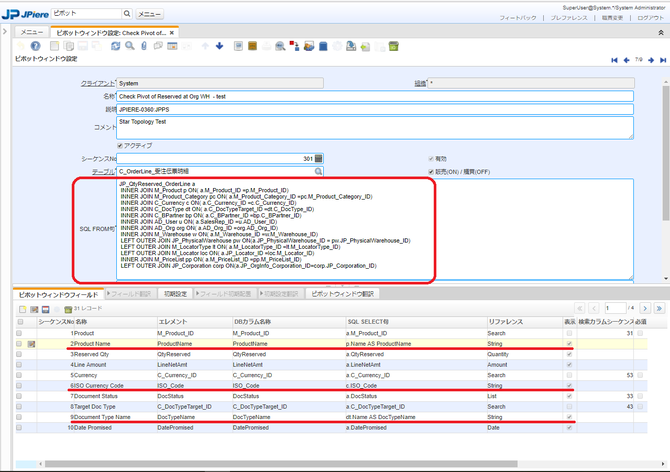The height and width of the screenshot is (472, 670).
Task: Open calculator for シーケンスNo field
Action: point(319,158)
